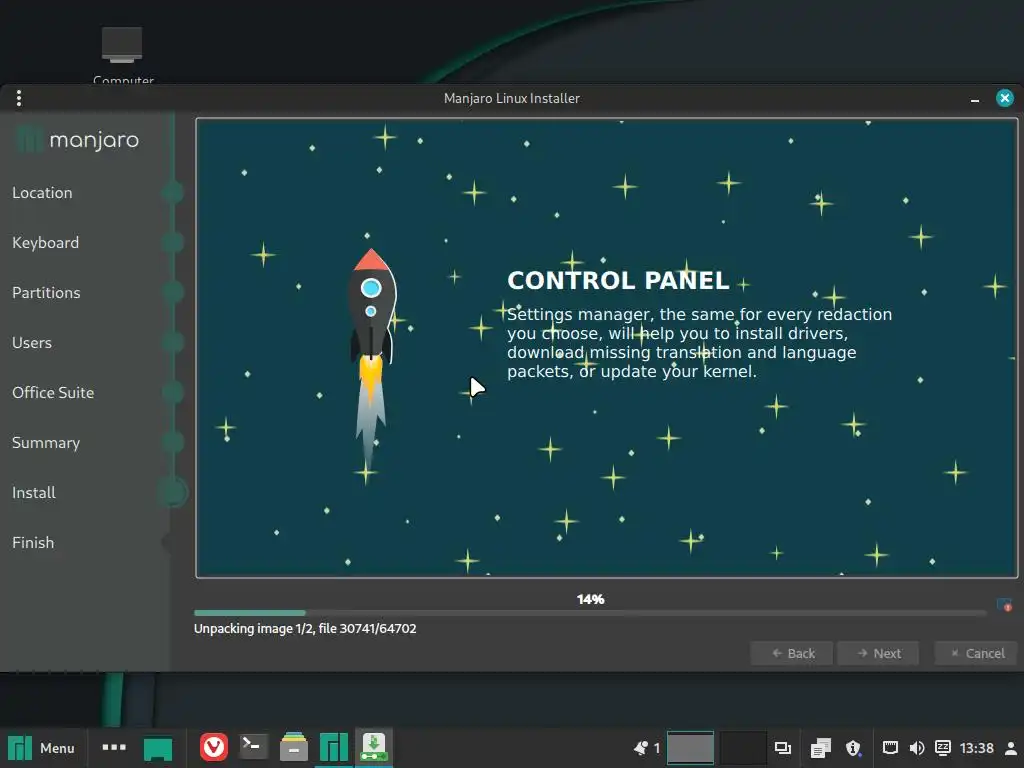Open the notifications bell in taskbar
This screenshot has height=768, width=1024.
[641, 748]
